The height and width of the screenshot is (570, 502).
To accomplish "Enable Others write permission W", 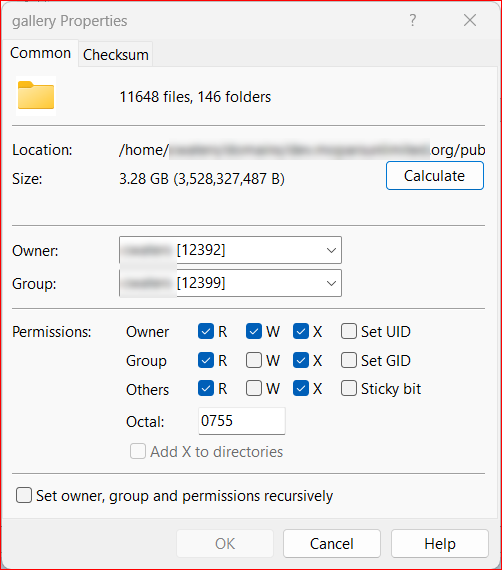I will (x=254, y=389).
